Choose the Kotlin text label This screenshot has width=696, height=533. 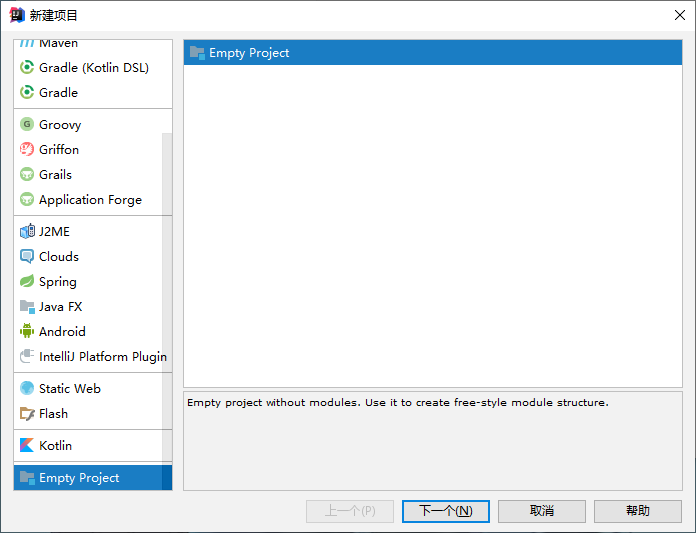(x=55, y=446)
